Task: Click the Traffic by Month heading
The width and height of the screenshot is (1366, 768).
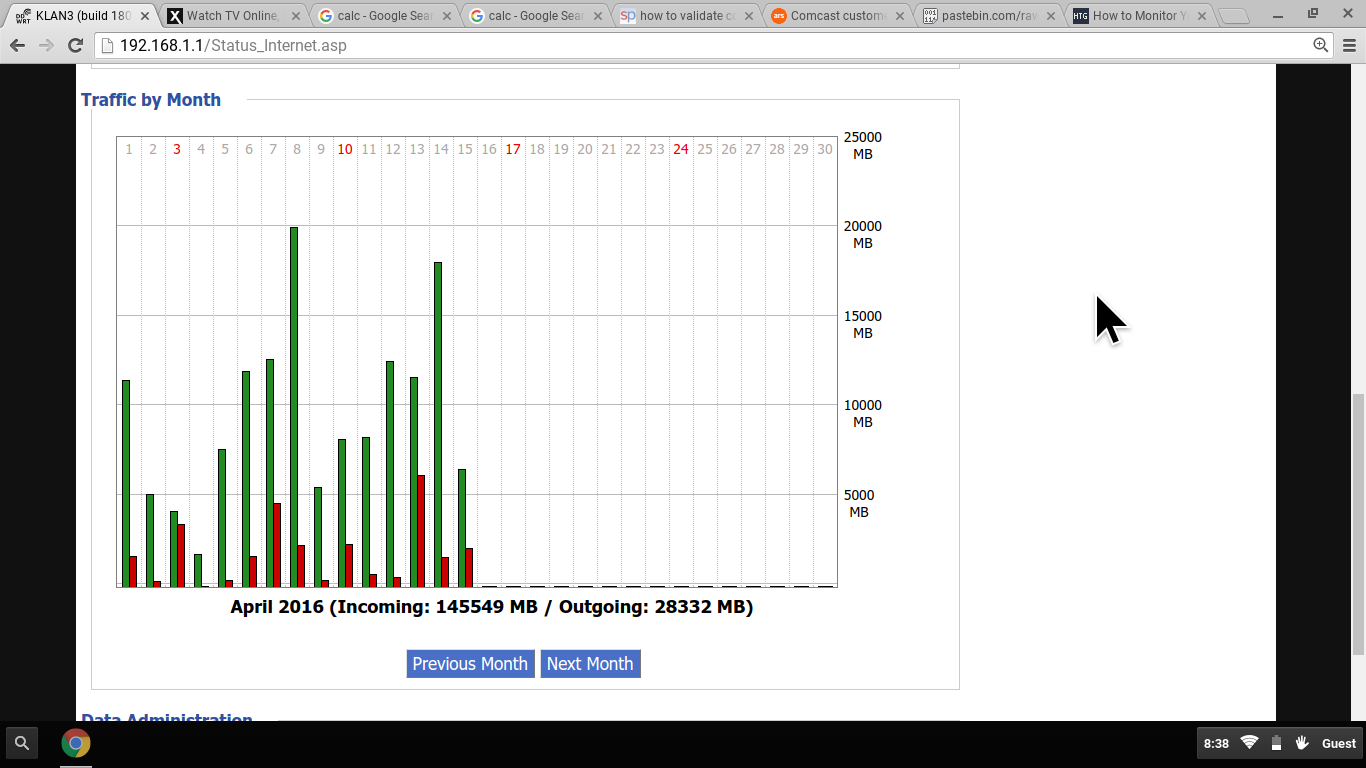Action: 151,100
